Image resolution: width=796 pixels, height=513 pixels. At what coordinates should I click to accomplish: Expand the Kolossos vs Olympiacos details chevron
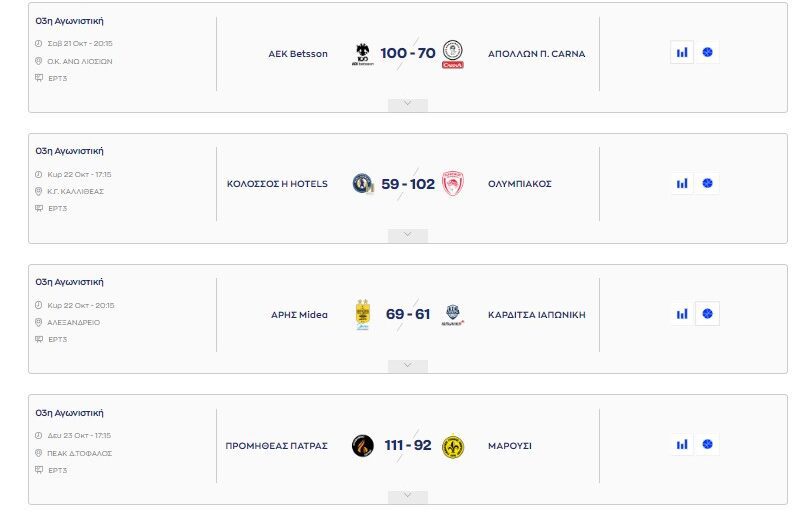(407, 235)
